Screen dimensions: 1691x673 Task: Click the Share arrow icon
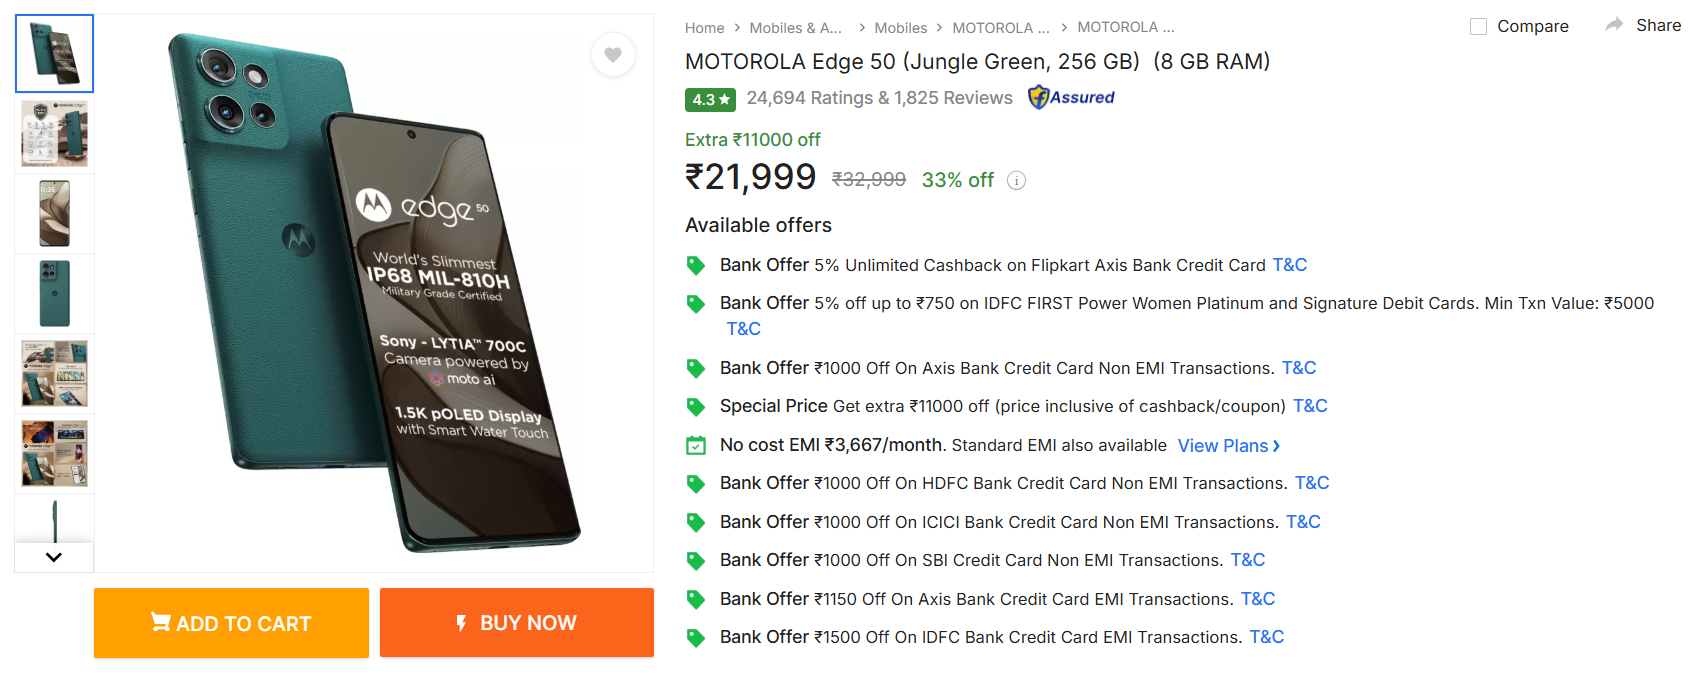coord(1614,25)
